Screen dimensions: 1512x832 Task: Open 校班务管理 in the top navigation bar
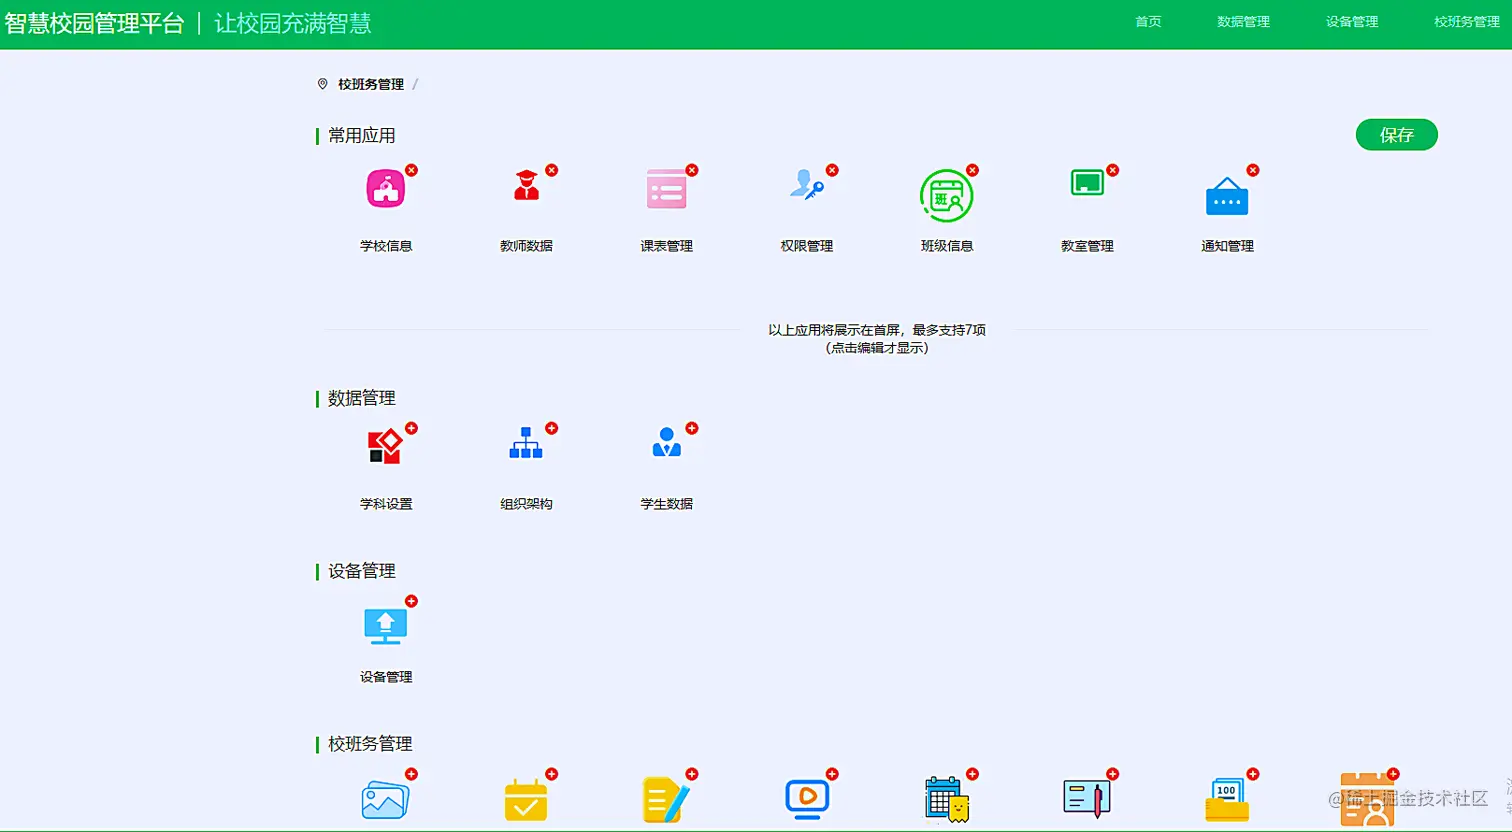[1467, 22]
